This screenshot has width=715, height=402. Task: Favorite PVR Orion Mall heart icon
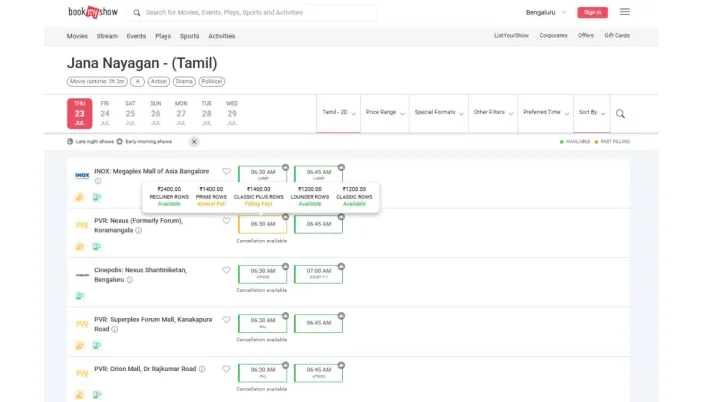click(x=226, y=369)
